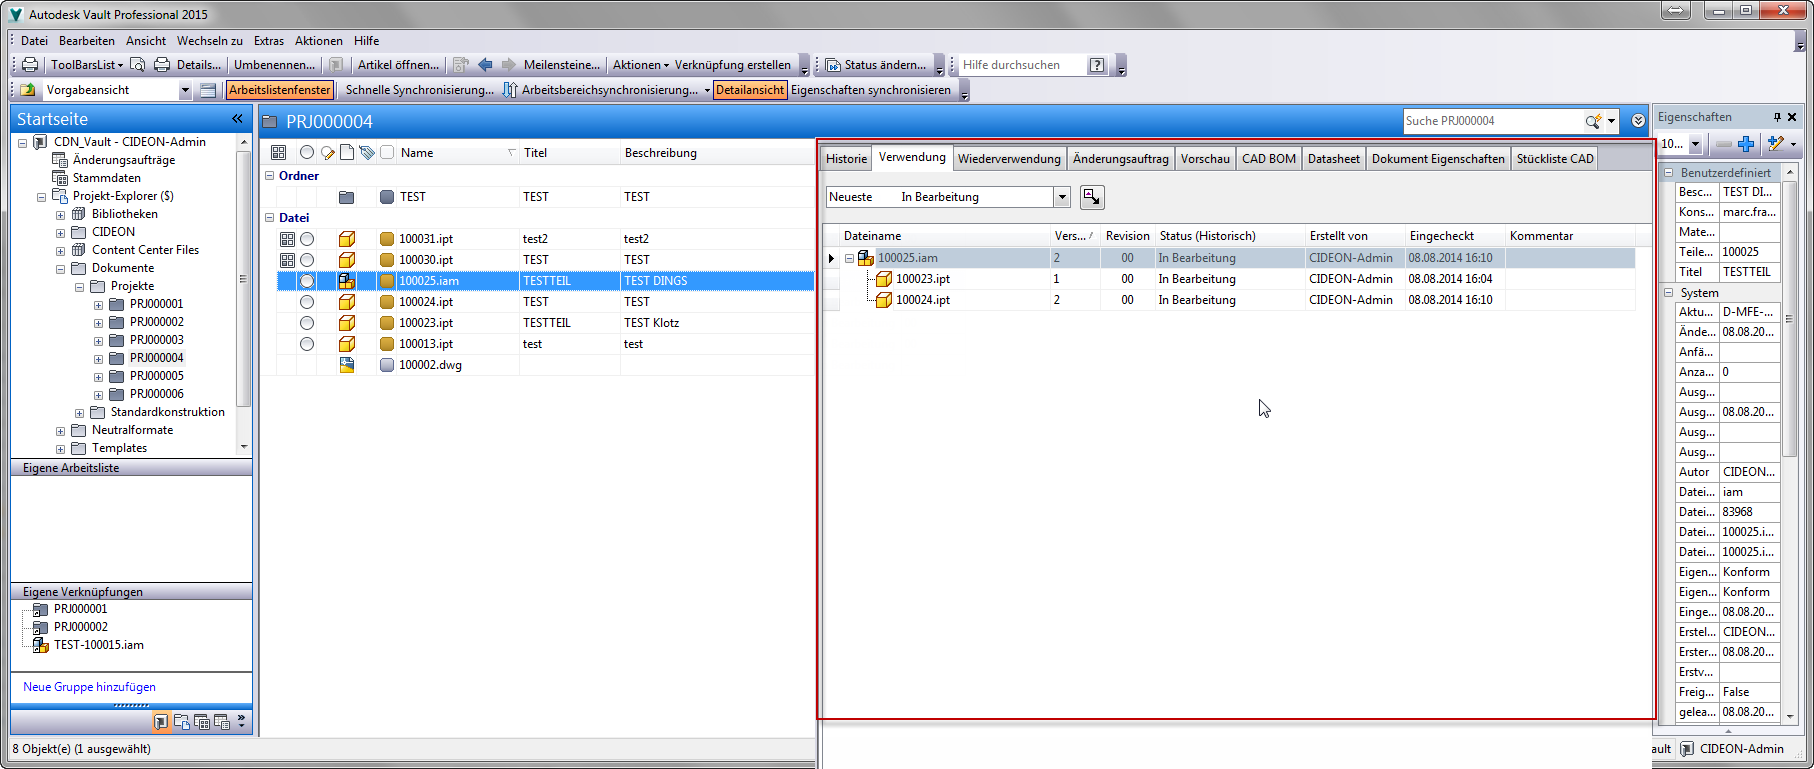This screenshot has height=769, width=1814.
Task: Toggle the Arbeitslistenfenster button
Action: (279, 90)
